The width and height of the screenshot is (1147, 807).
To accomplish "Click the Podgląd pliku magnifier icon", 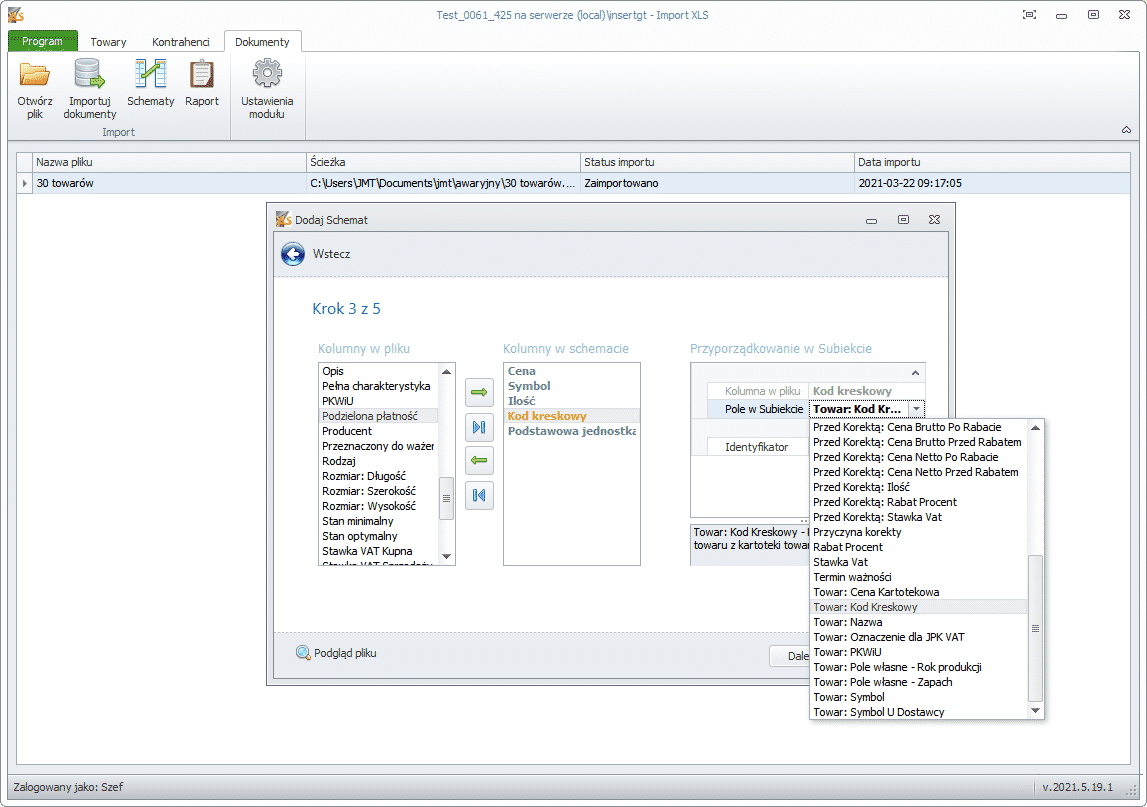I will coord(303,653).
